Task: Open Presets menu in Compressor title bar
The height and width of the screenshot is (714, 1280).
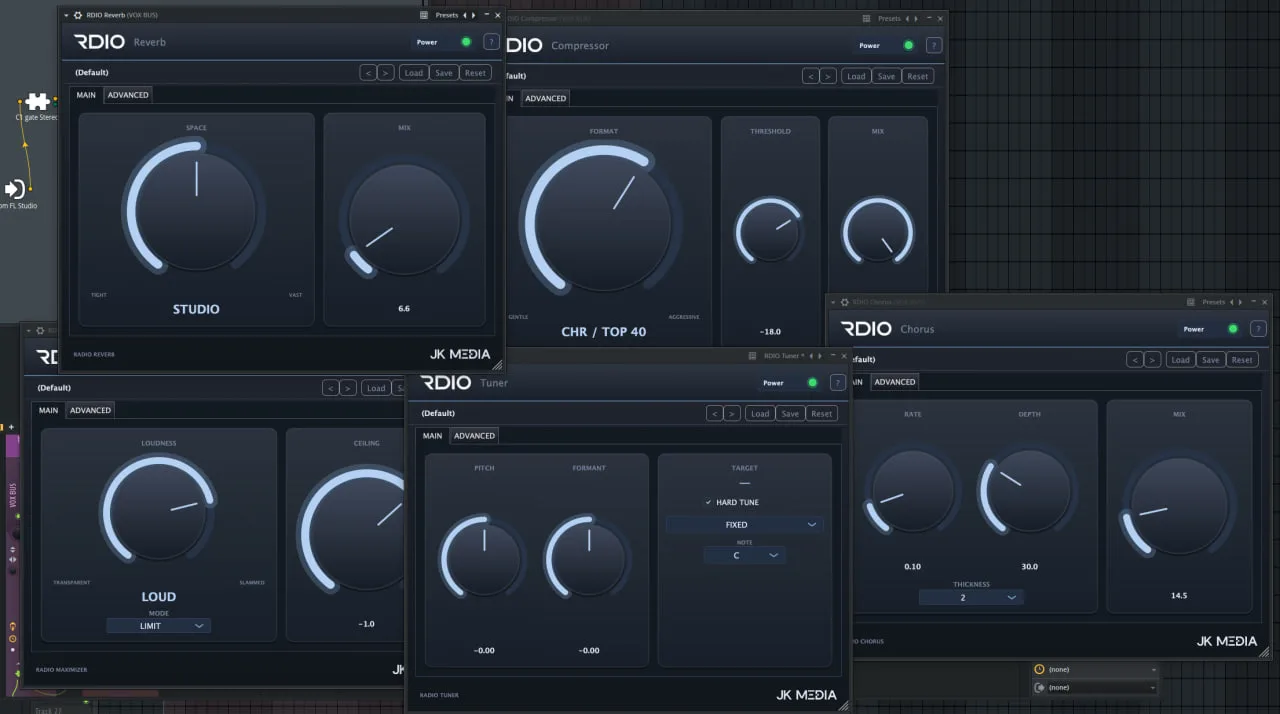Action: [x=890, y=18]
